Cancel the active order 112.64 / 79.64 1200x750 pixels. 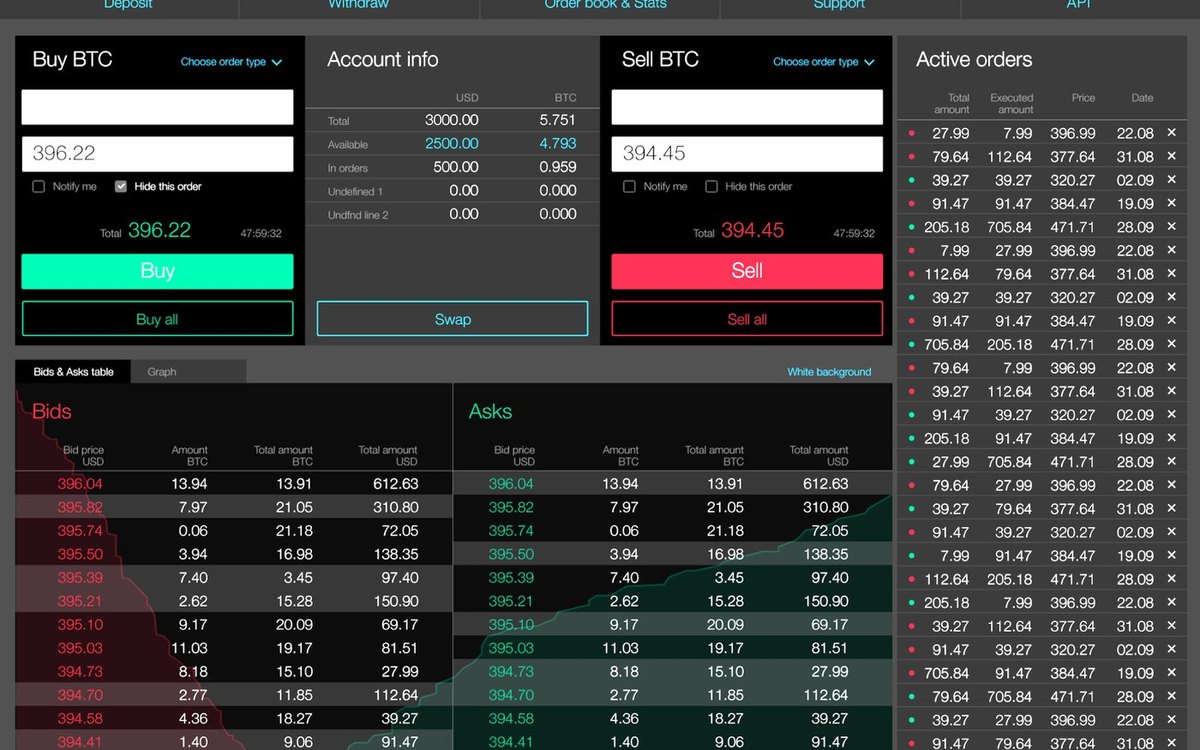click(1171, 274)
